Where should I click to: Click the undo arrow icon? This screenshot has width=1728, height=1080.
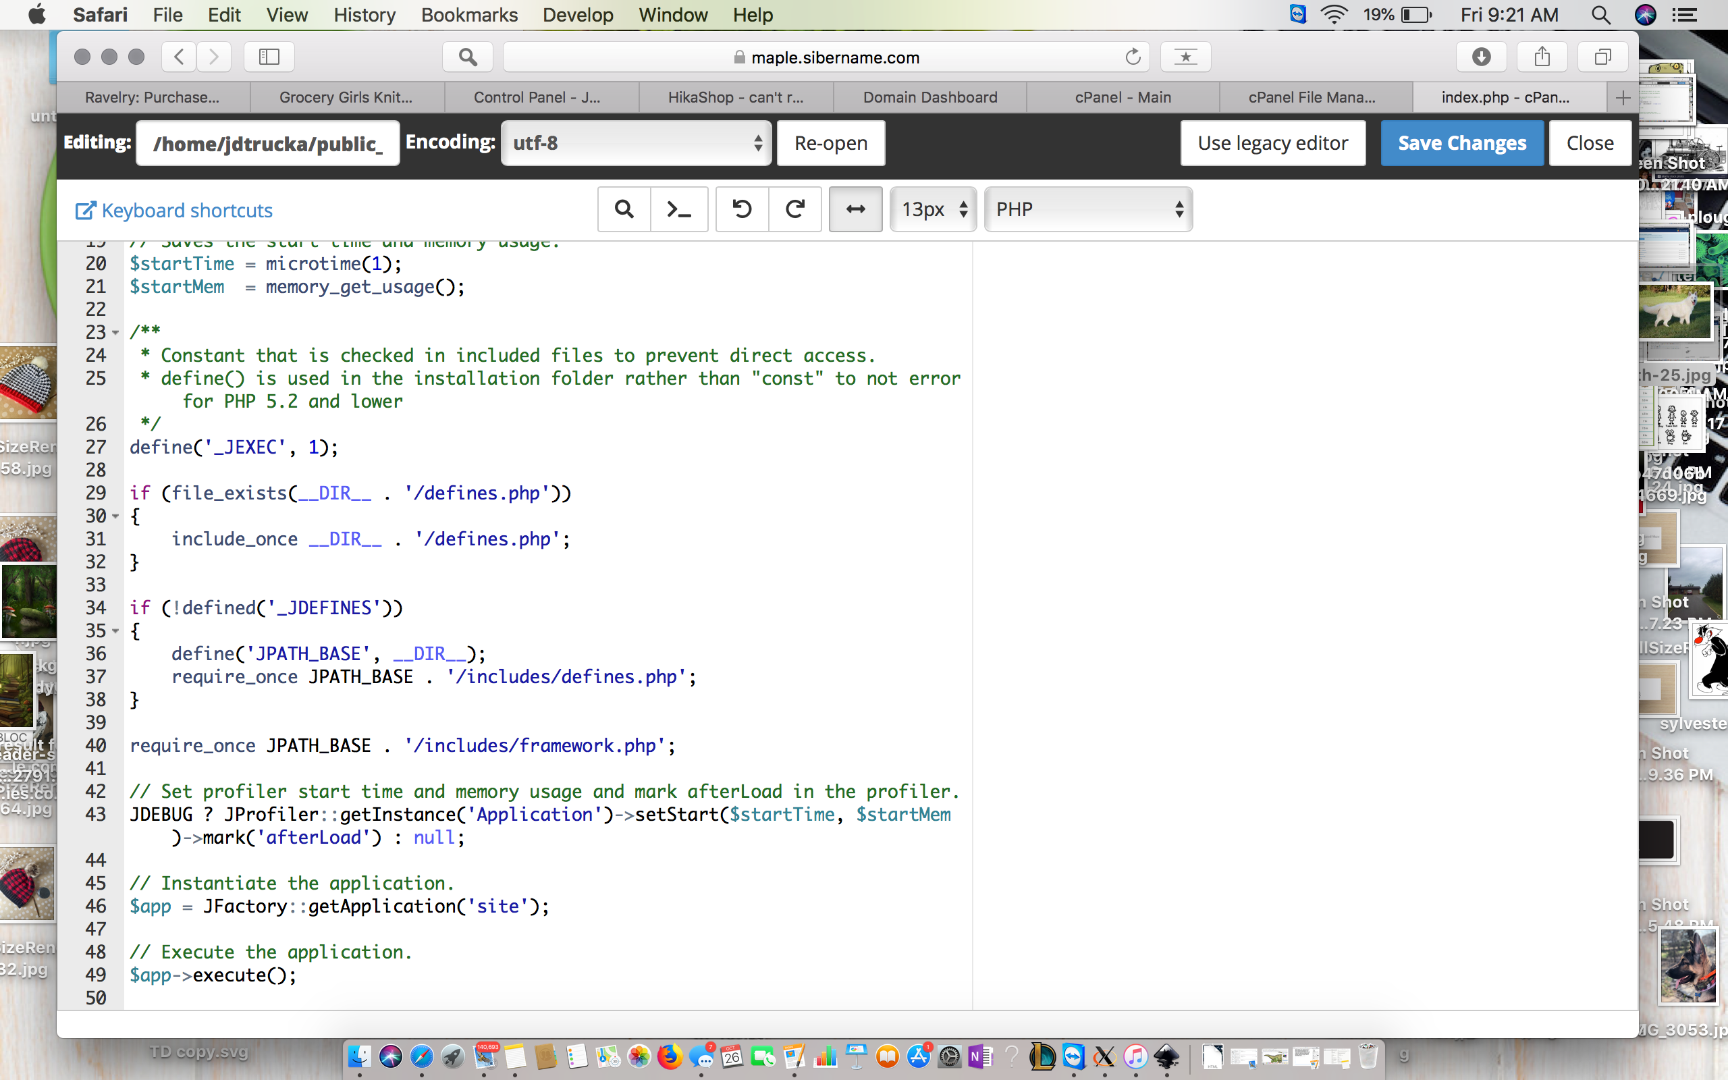tap(742, 209)
